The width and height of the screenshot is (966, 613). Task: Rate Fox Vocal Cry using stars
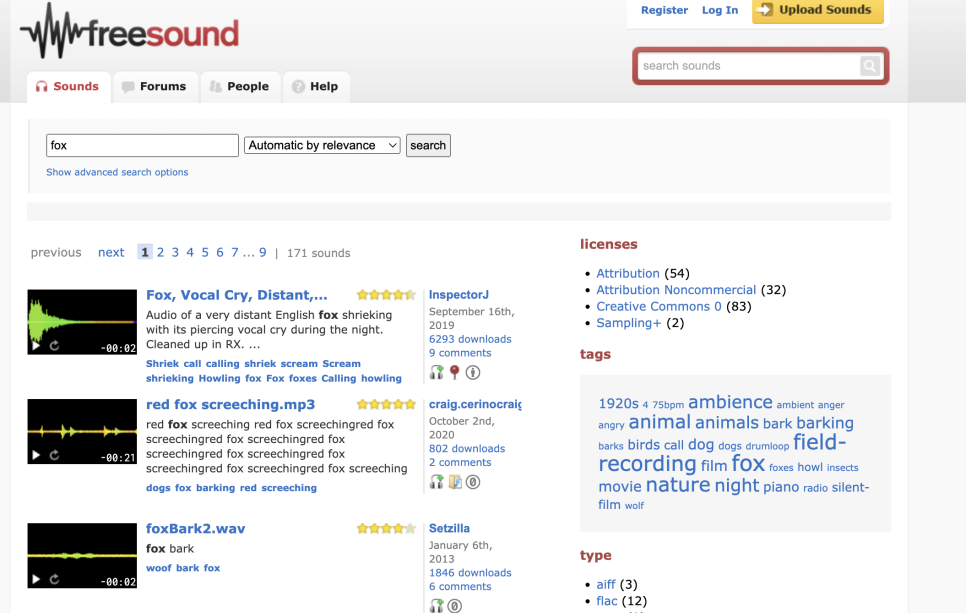(x=386, y=295)
